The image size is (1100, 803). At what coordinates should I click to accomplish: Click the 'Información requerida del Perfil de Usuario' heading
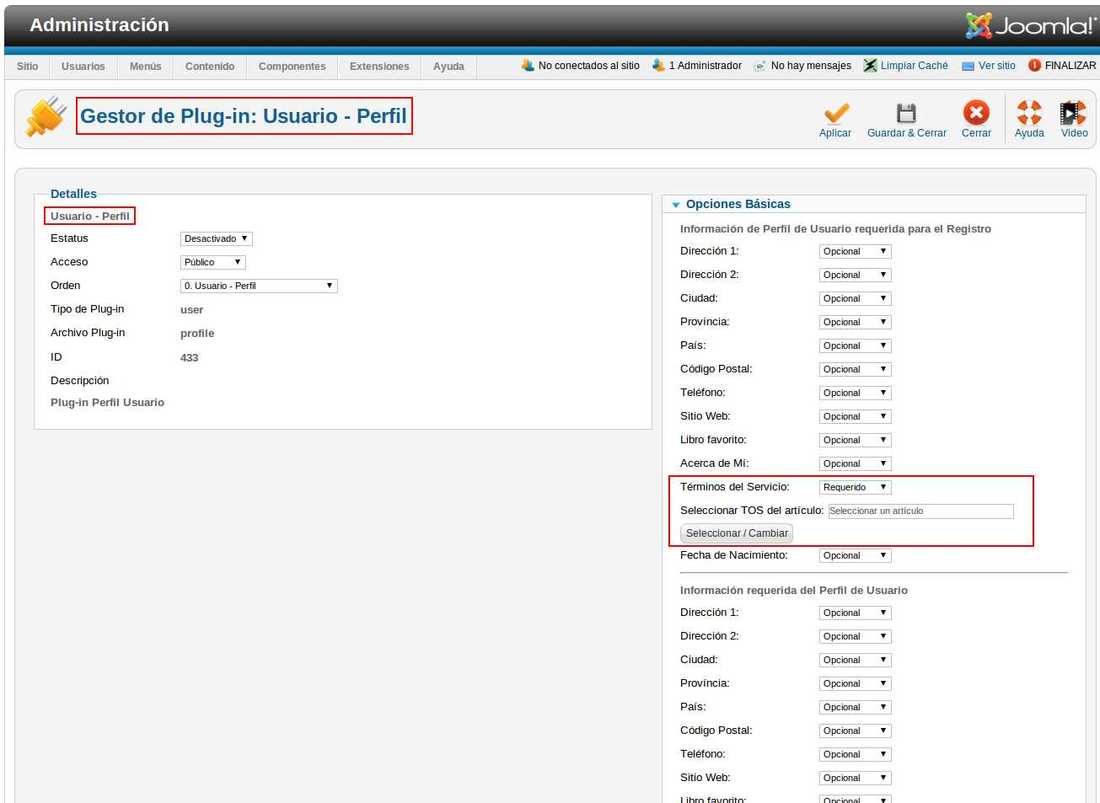pyautogui.click(x=793, y=591)
